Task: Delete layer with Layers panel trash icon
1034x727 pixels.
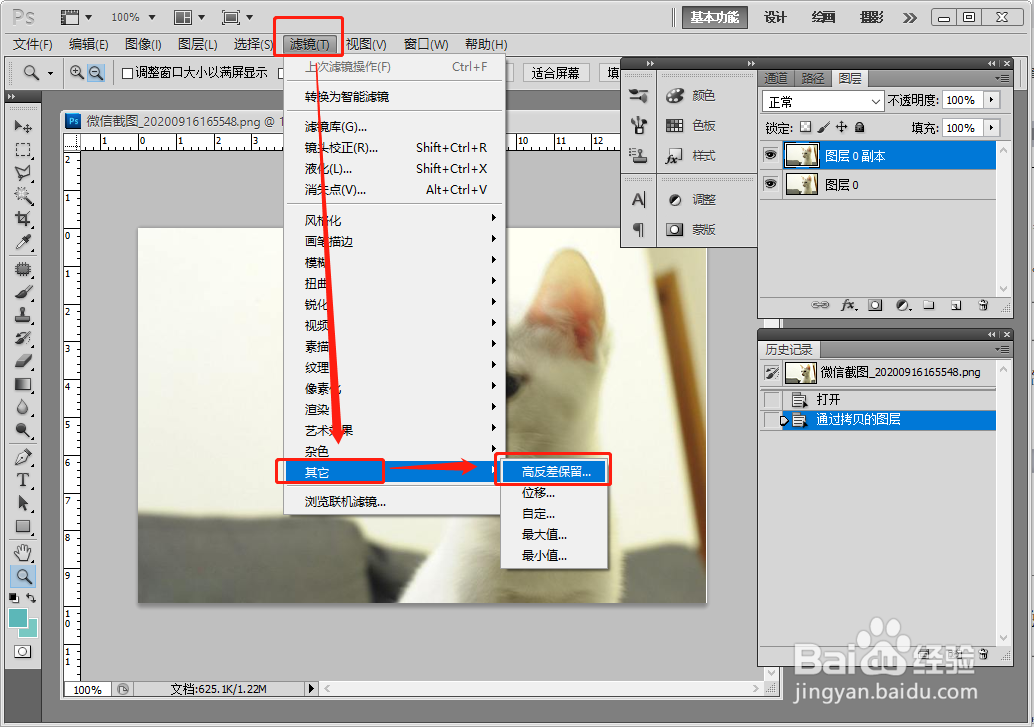Action: pyautogui.click(x=983, y=305)
